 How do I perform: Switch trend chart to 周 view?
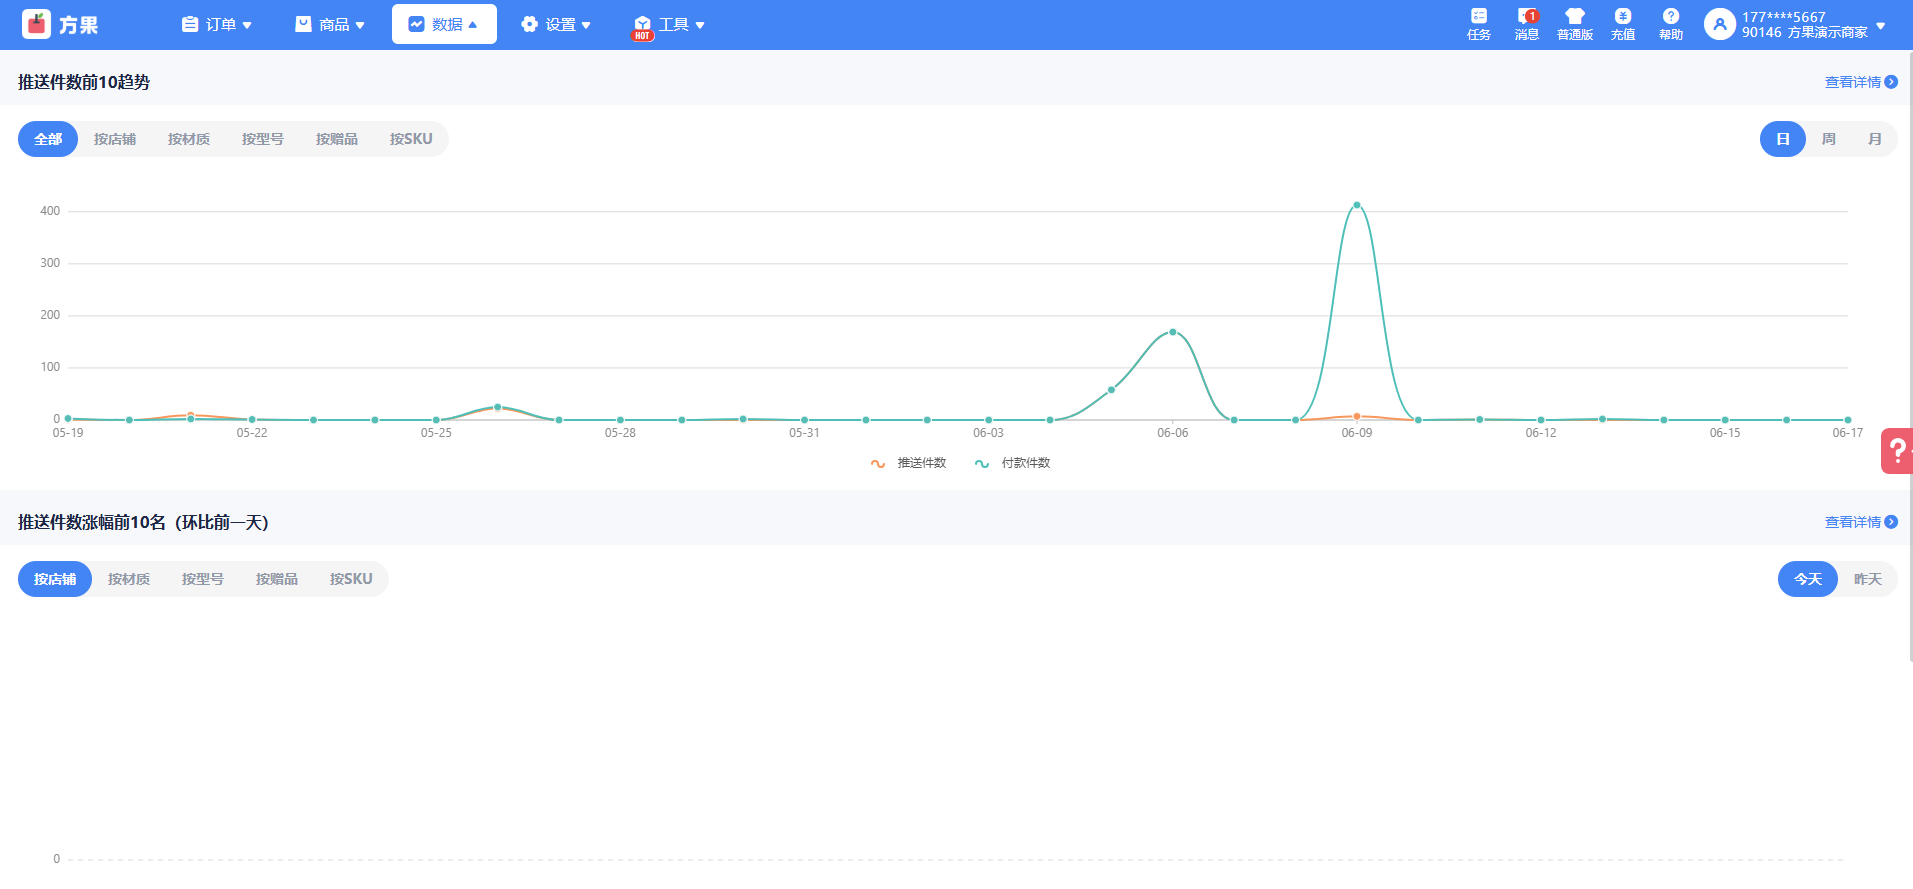pyautogui.click(x=1829, y=139)
